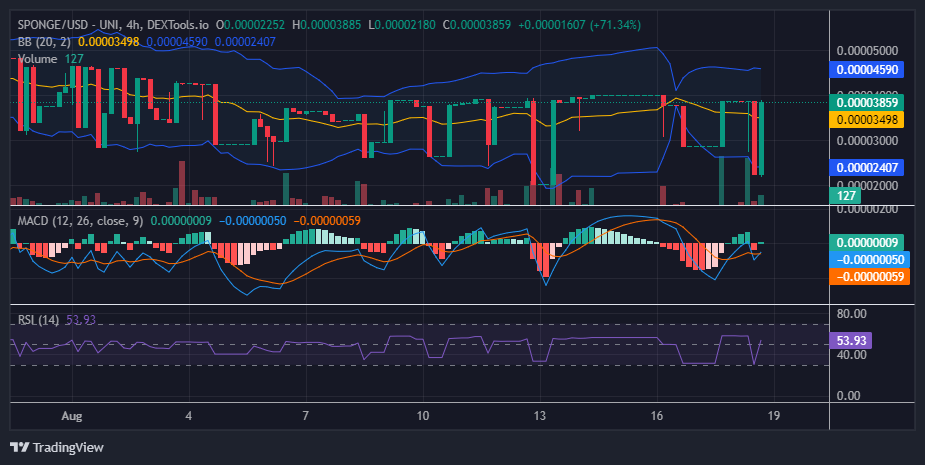Screen dimensions: 925x465
Task: Click the low value L0.00002180 in header
Action: point(402,25)
